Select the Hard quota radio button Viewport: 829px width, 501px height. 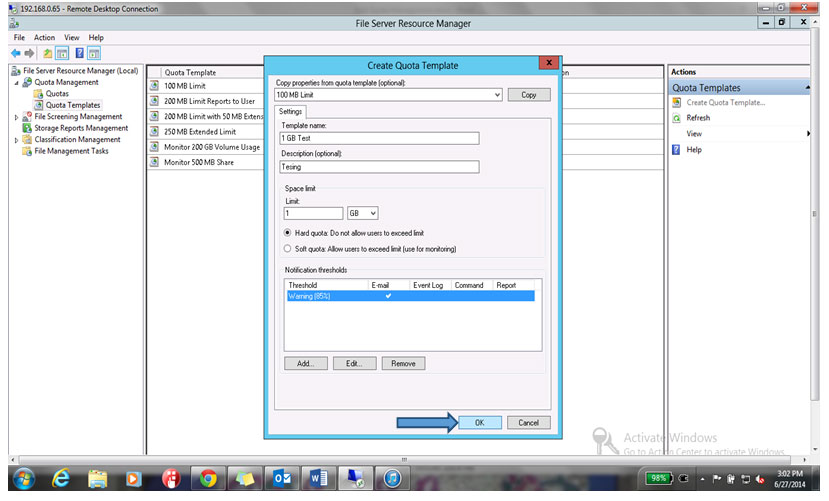(x=288, y=233)
